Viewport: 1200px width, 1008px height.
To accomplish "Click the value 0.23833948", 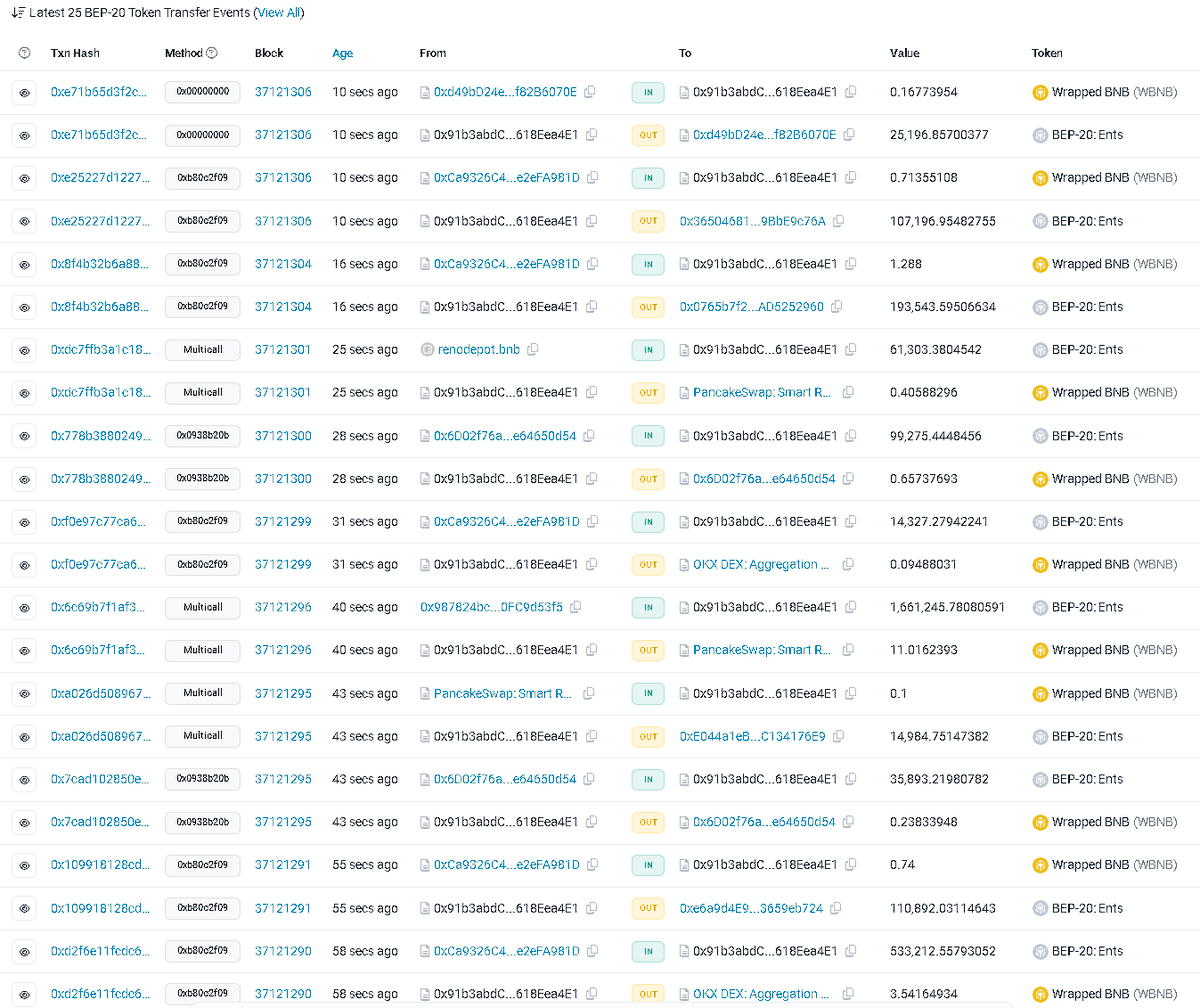I will point(923,822).
